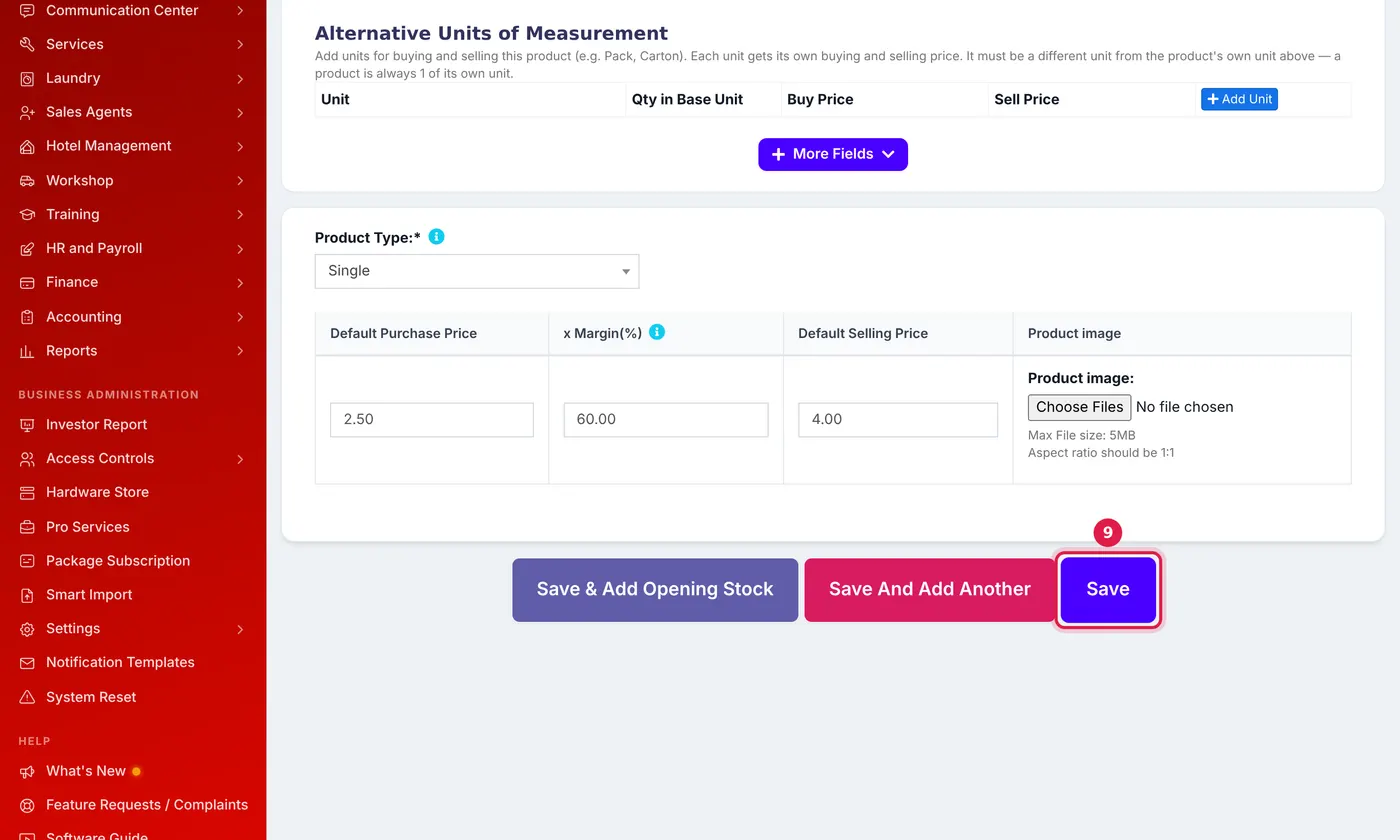Click the Training graduation cap icon
The height and width of the screenshot is (840, 1400).
(27, 214)
